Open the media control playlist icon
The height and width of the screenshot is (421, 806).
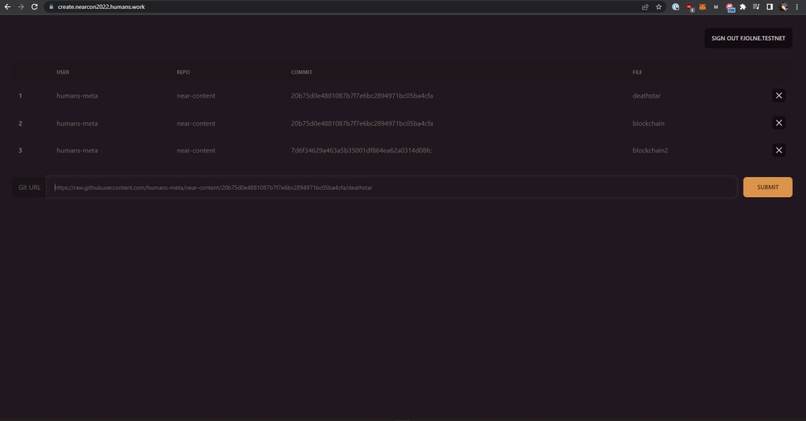[x=756, y=7]
